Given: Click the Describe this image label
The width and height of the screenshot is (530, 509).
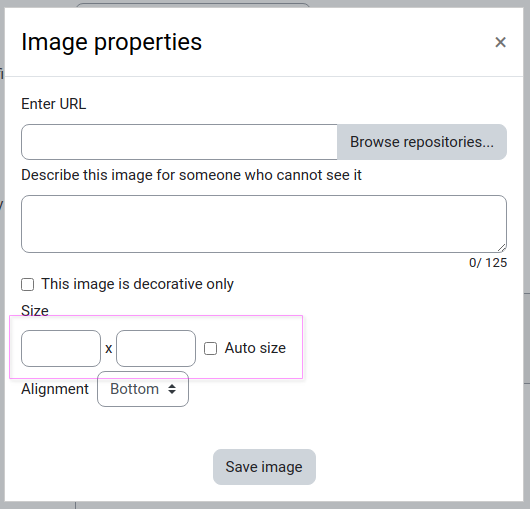Looking at the screenshot, I should pyautogui.click(x=191, y=175).
